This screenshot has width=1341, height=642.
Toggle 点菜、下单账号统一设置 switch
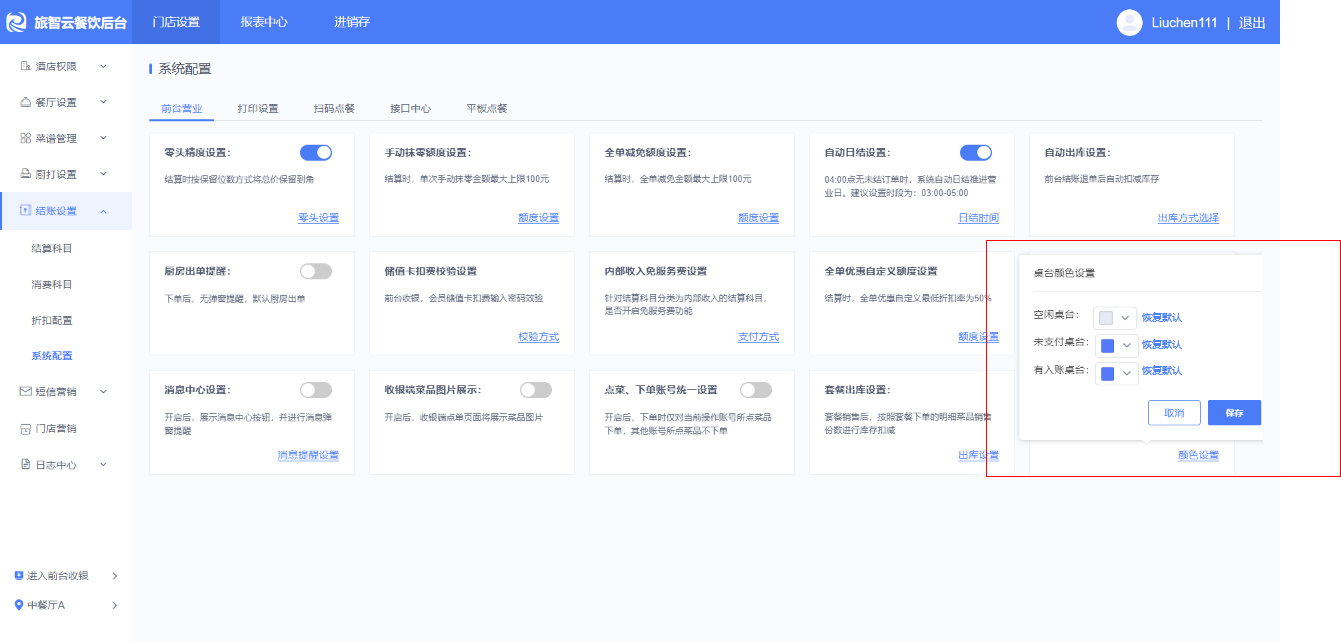pyautogui.click(x=756, y=390)
